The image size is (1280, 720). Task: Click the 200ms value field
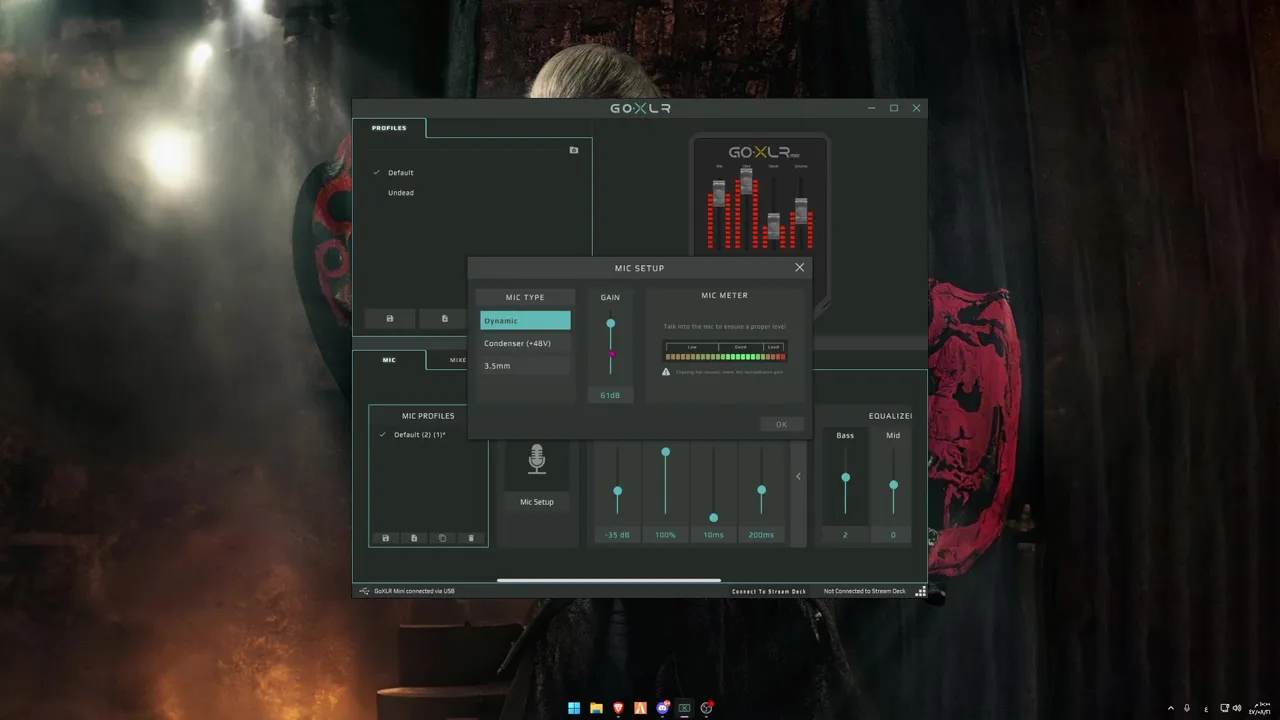click(761, 535)
